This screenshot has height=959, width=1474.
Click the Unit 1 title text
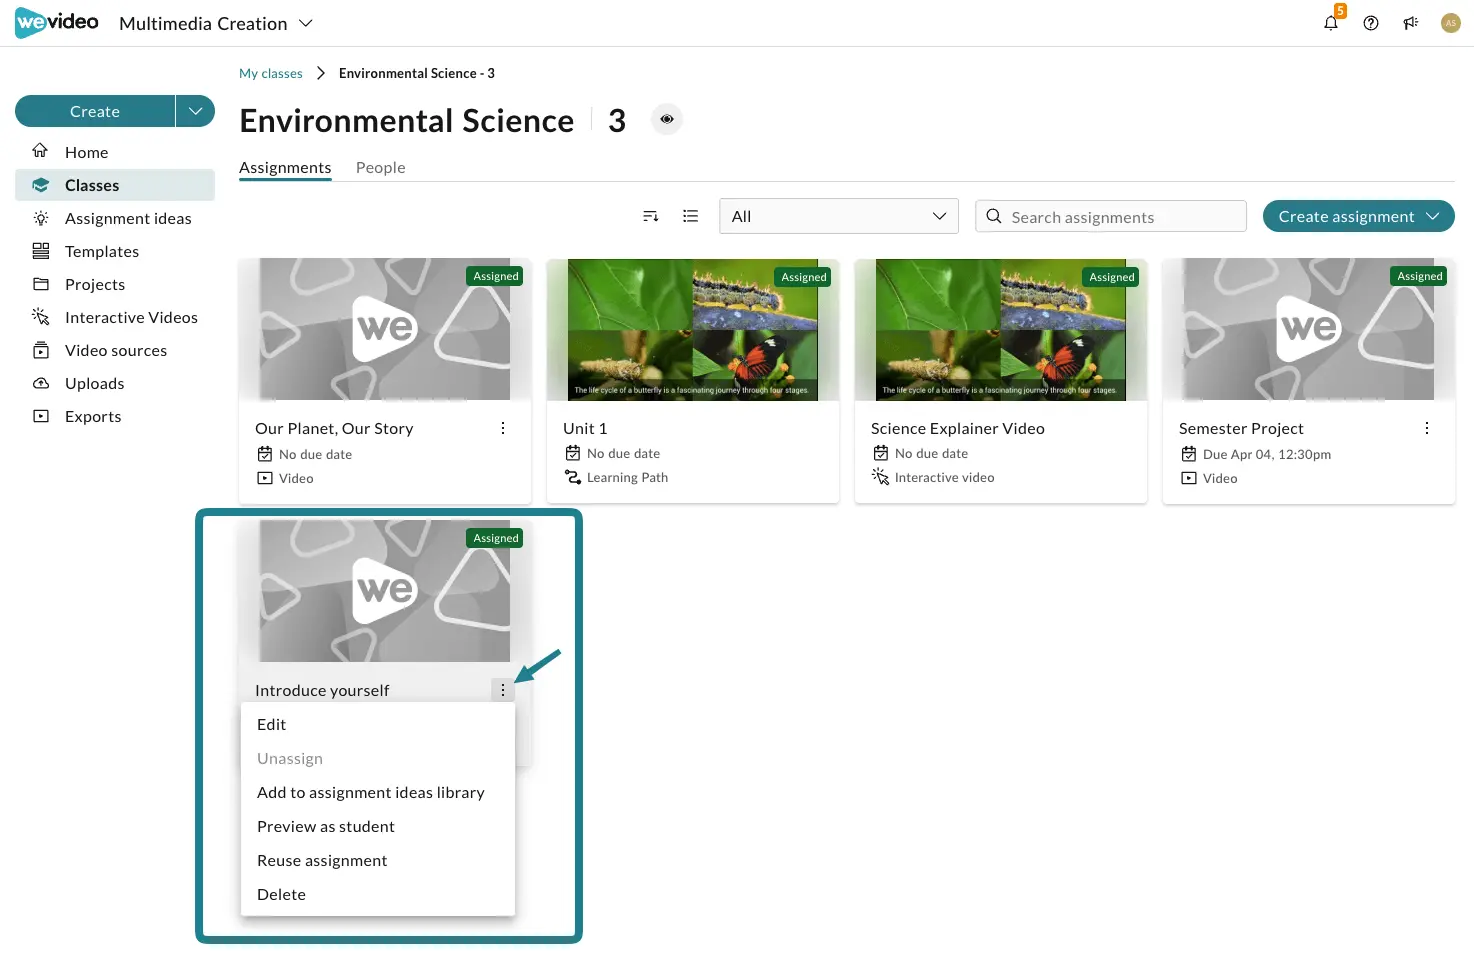pyautogui.click(x=585, y=428)
